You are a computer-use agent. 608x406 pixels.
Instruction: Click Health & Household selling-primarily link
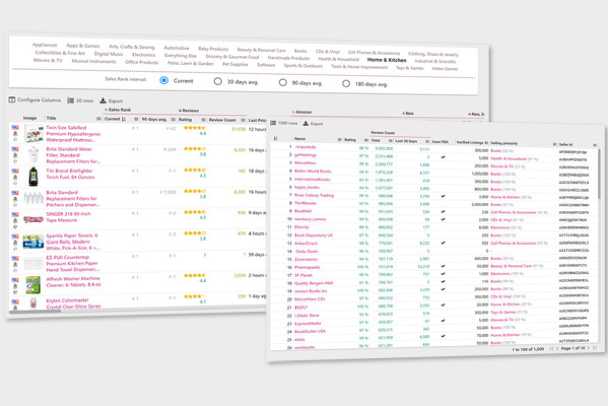[508, 158]
